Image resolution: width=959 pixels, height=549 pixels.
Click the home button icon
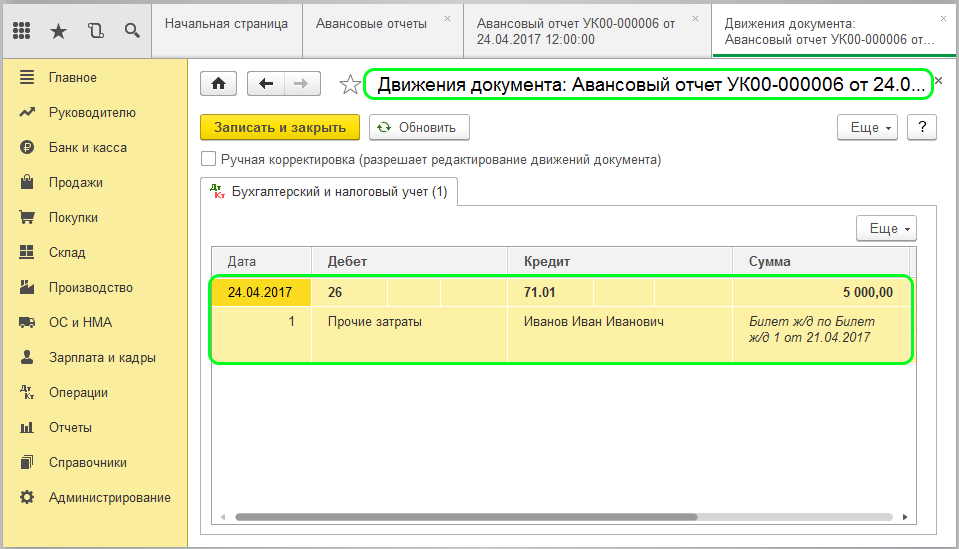(219, 84)
